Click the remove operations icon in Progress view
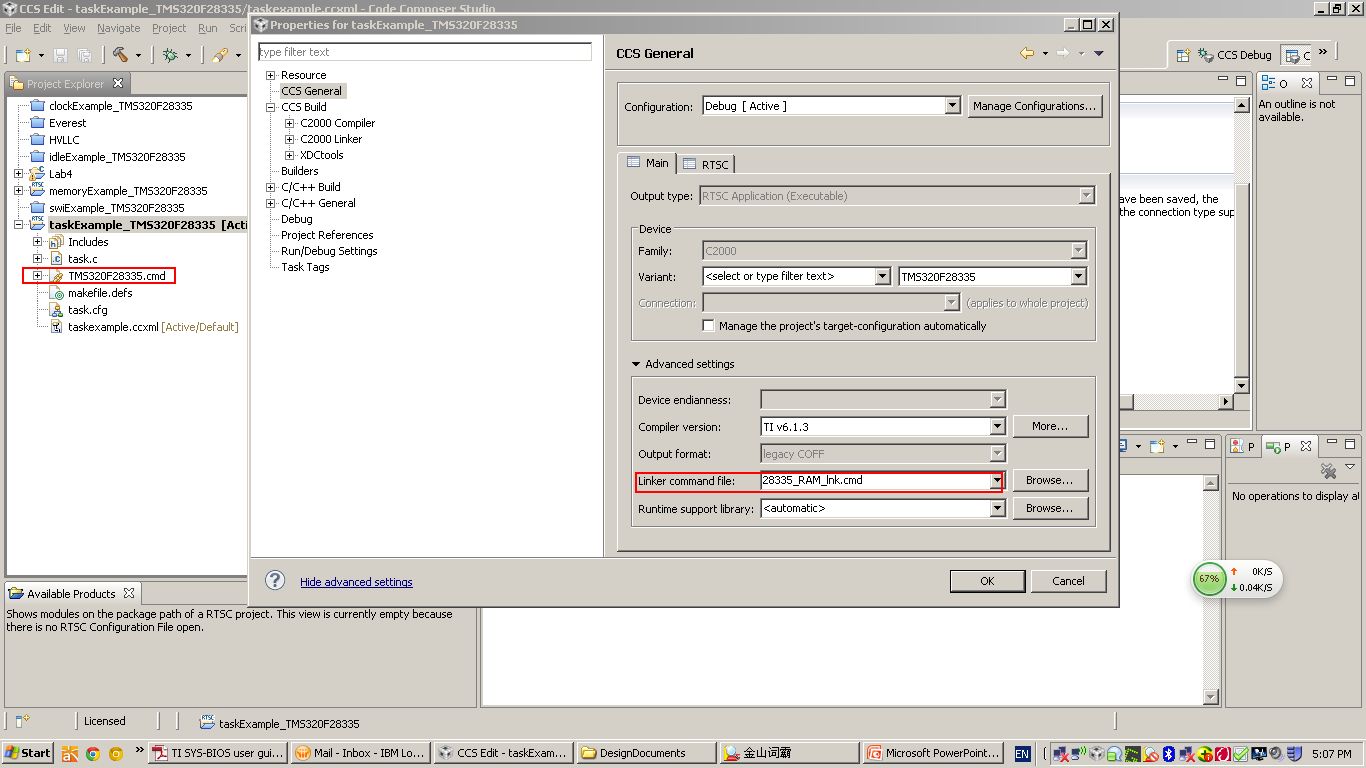Image resolution: width=1366 pixels, height=768 pixels. click(1329, 470)
